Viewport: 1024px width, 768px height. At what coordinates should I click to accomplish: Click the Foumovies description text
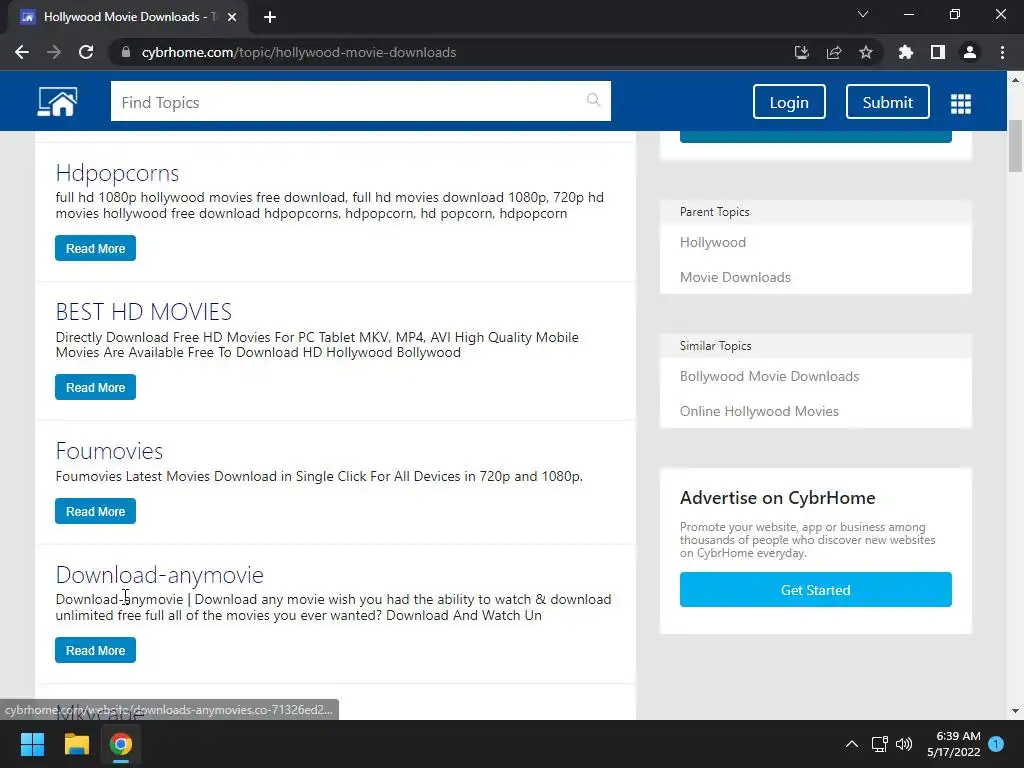[x=319, y=477]
